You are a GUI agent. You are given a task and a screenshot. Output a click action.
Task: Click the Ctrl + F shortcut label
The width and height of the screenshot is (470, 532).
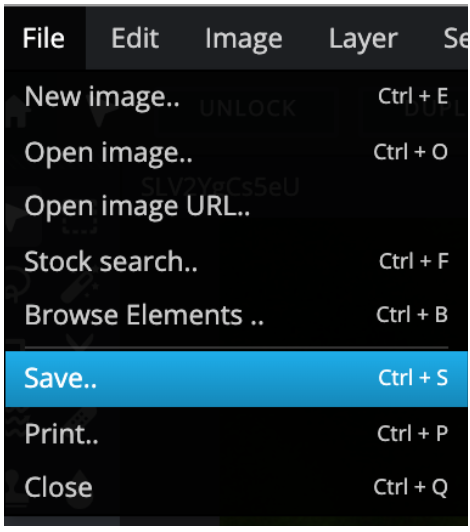414,261
